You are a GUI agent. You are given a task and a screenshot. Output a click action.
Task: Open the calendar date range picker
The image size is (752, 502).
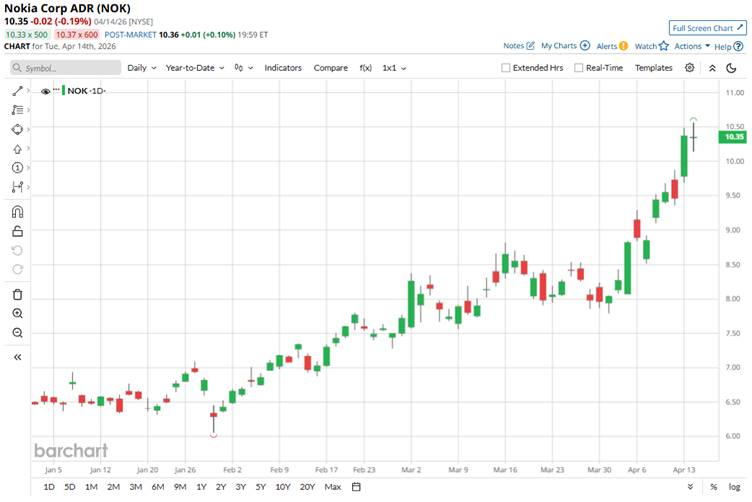pyautogui.click(x=356, y=487)
